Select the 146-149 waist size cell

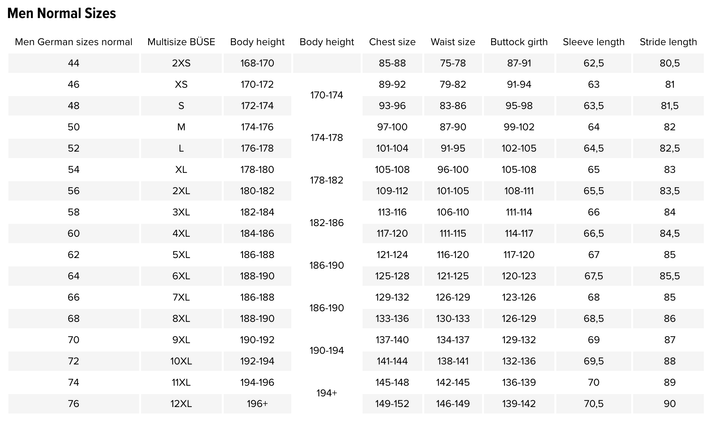click(453, 403)
